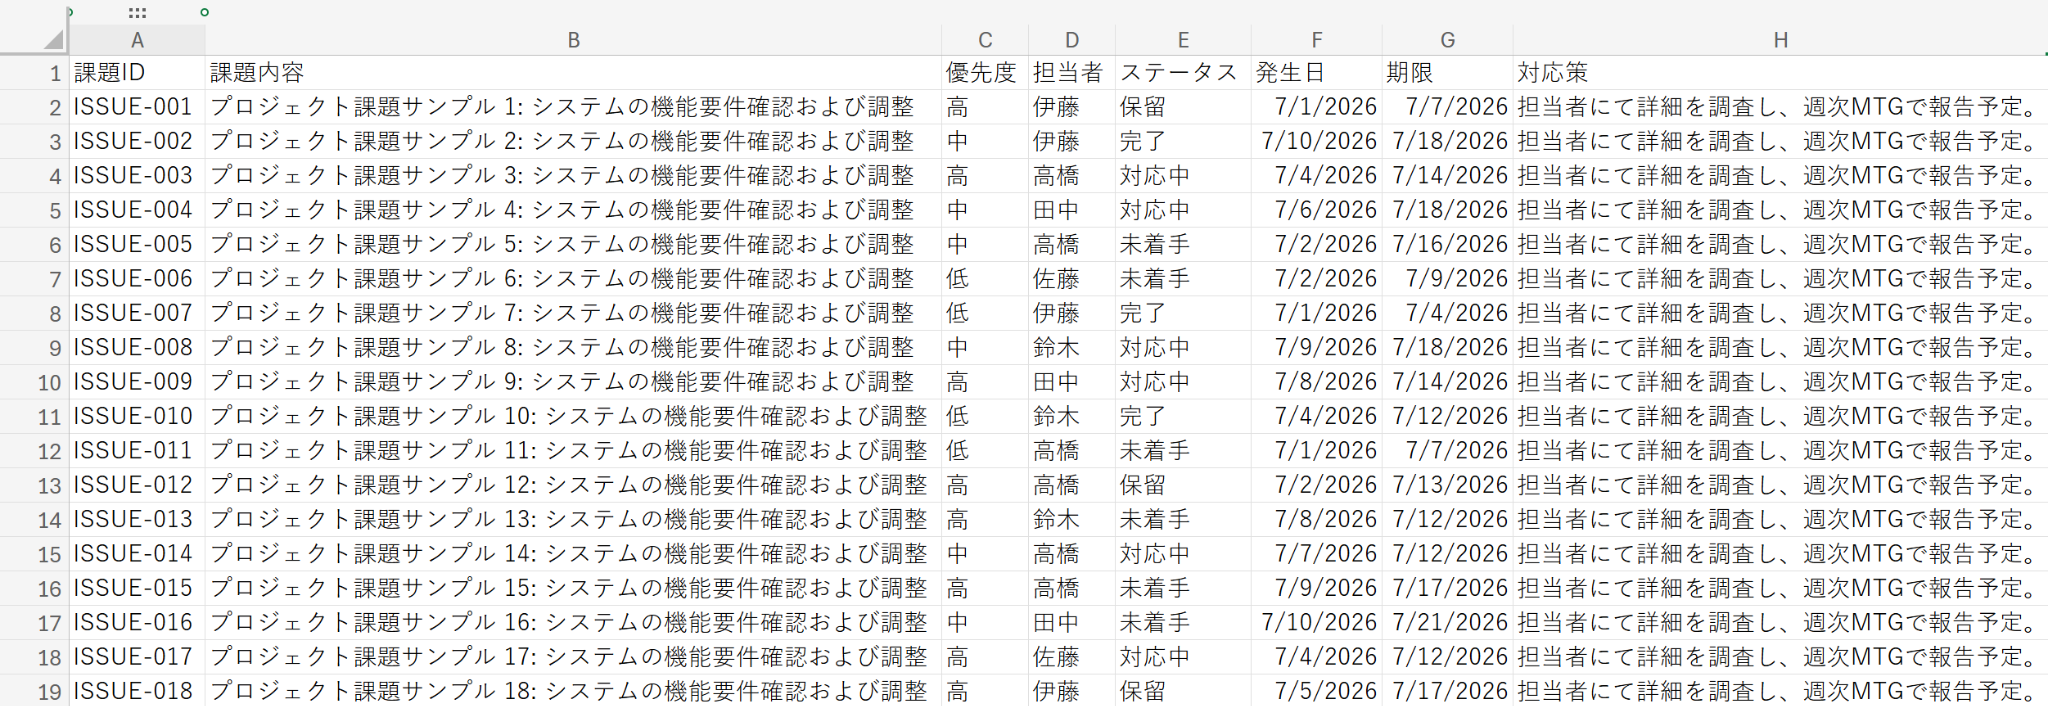This screenshot has height=706, width=2048.
Task: Select row 19 header
Action: 34,691
